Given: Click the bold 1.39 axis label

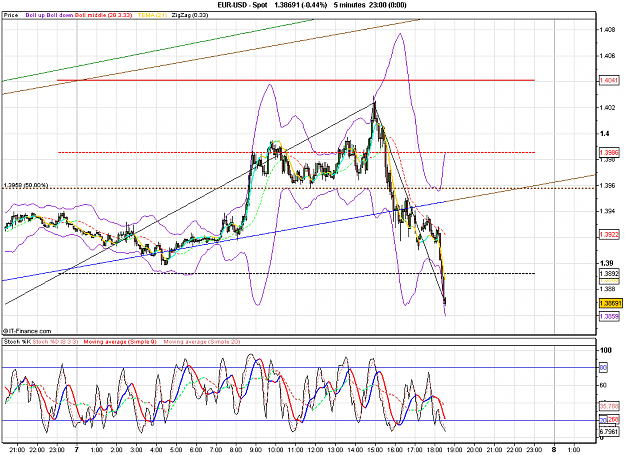Looking at the screenshot, I should point(606,263).
